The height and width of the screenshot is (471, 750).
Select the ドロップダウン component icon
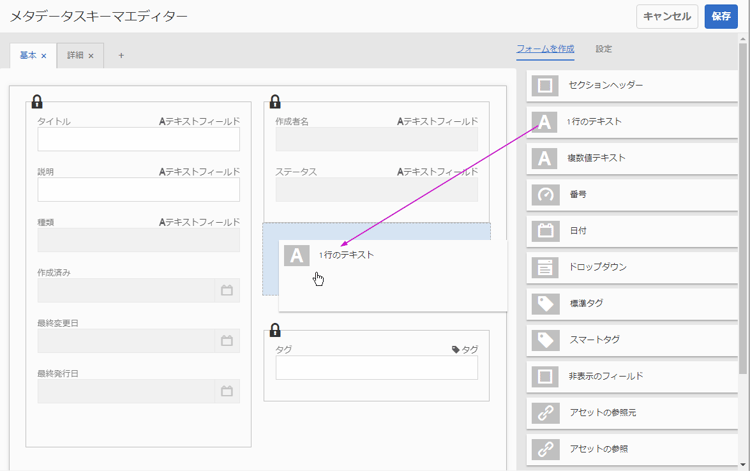coord(545,267)
